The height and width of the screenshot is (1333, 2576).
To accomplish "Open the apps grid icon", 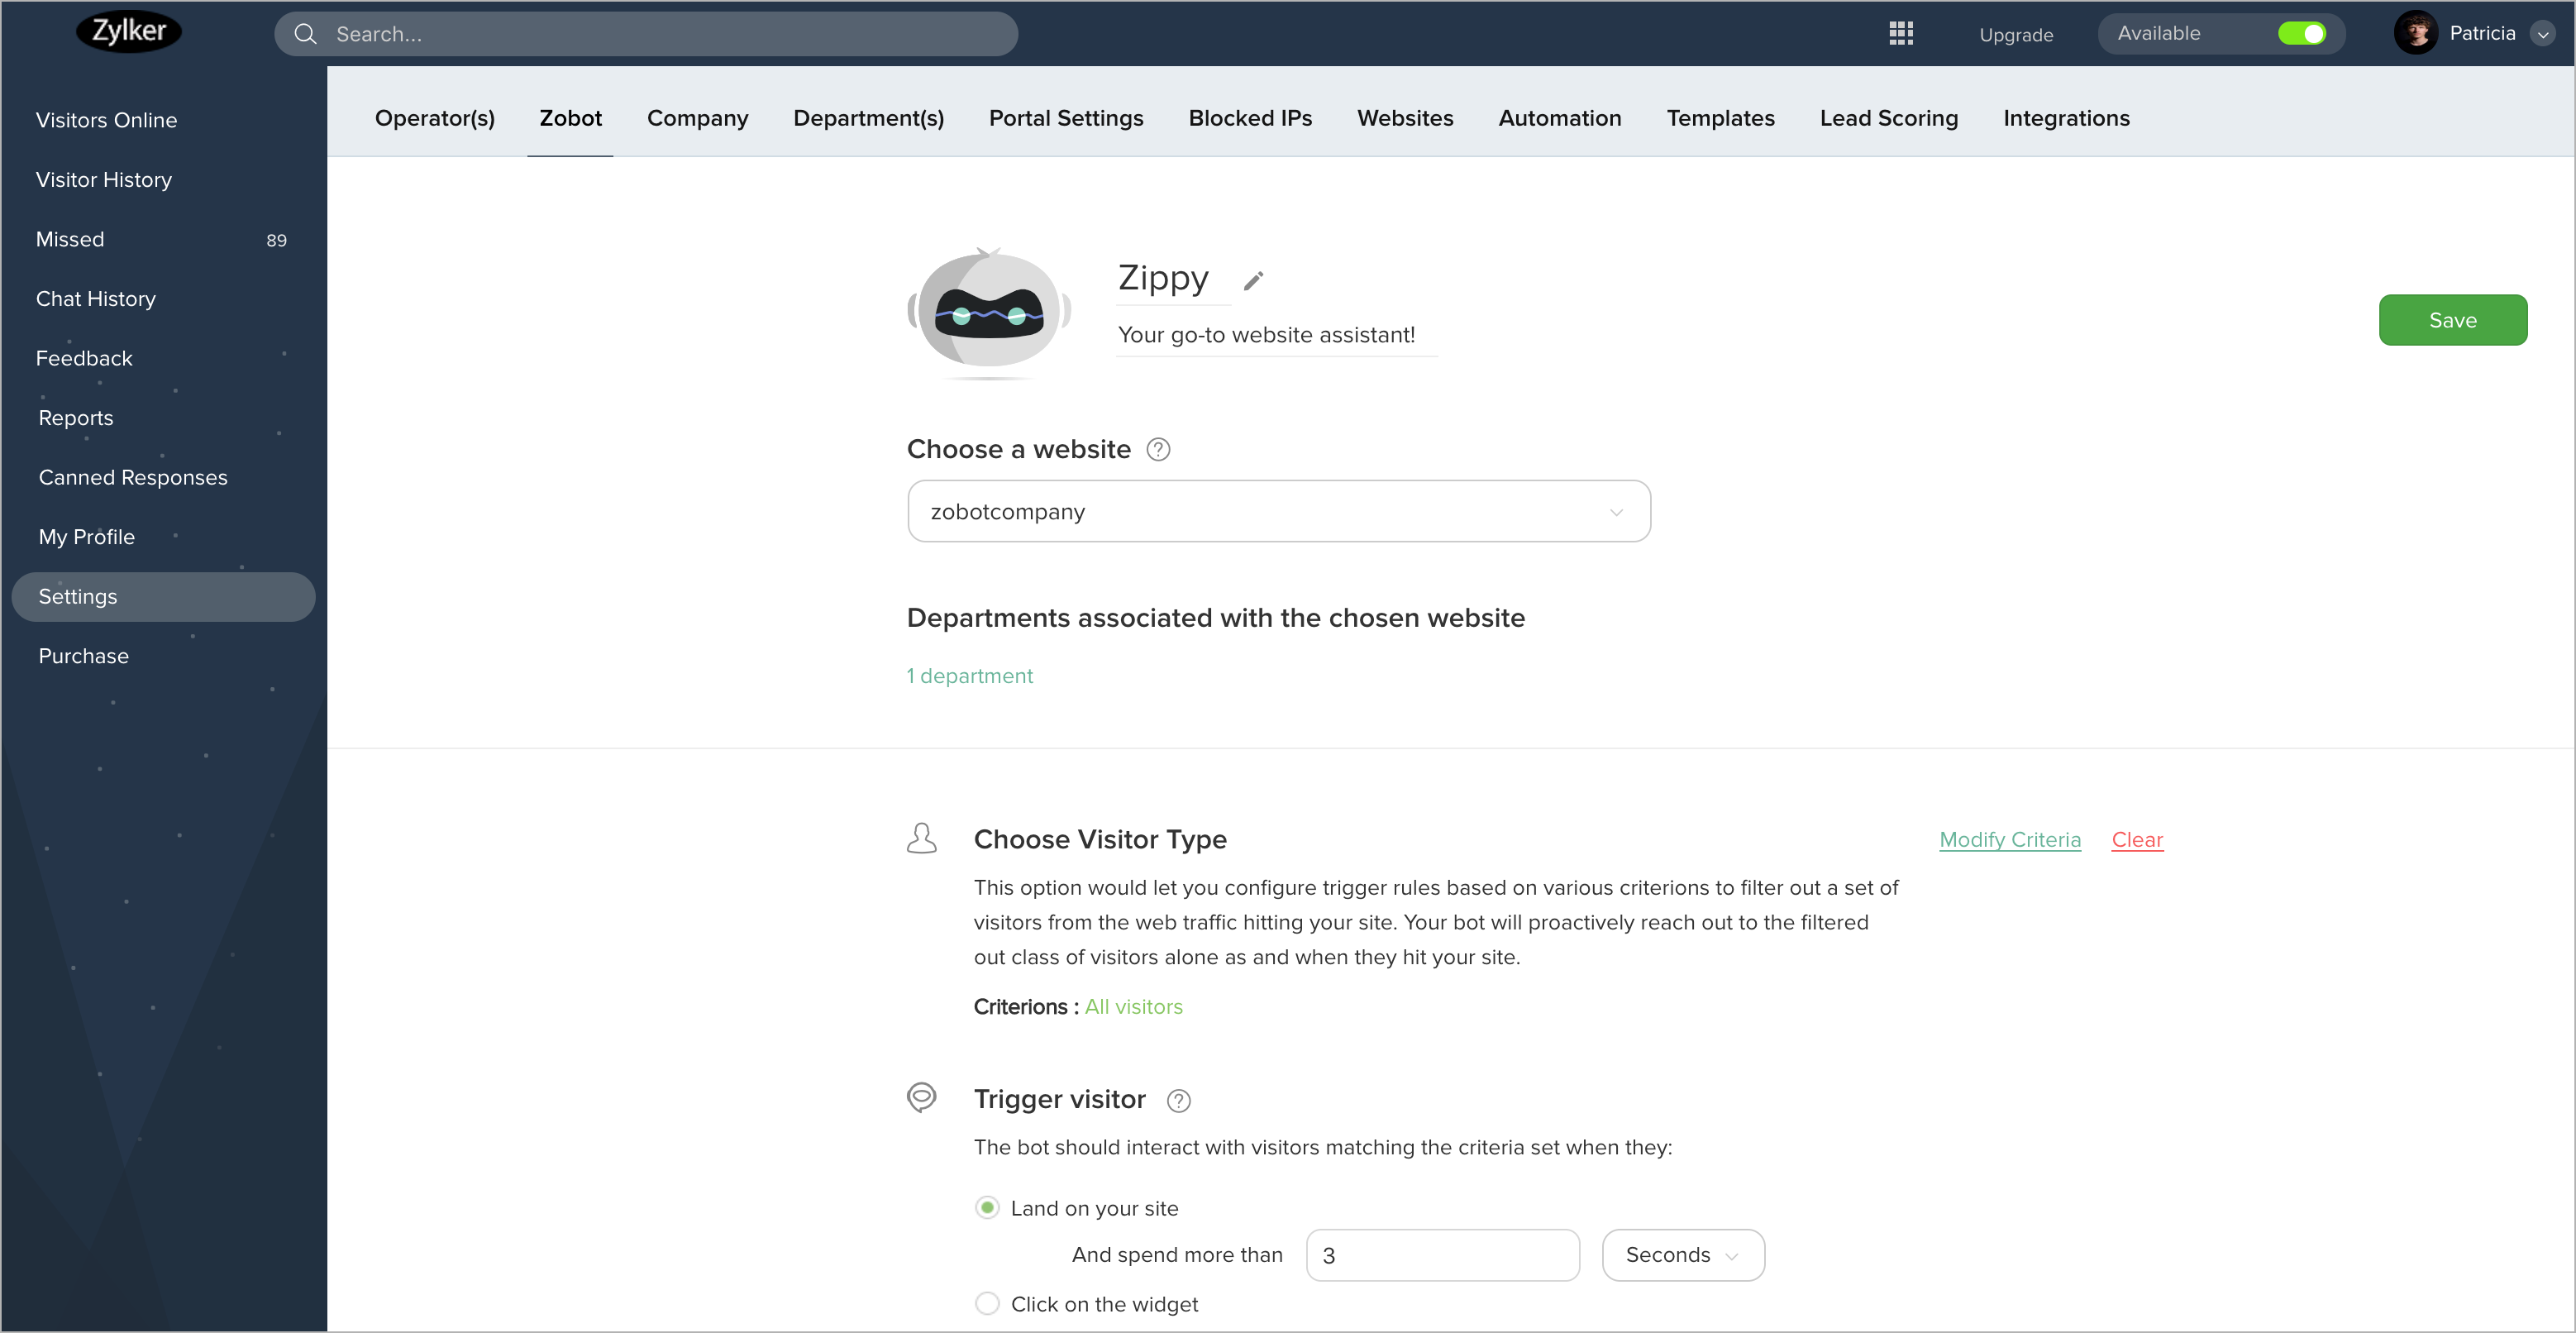I will coord(1901,33).
